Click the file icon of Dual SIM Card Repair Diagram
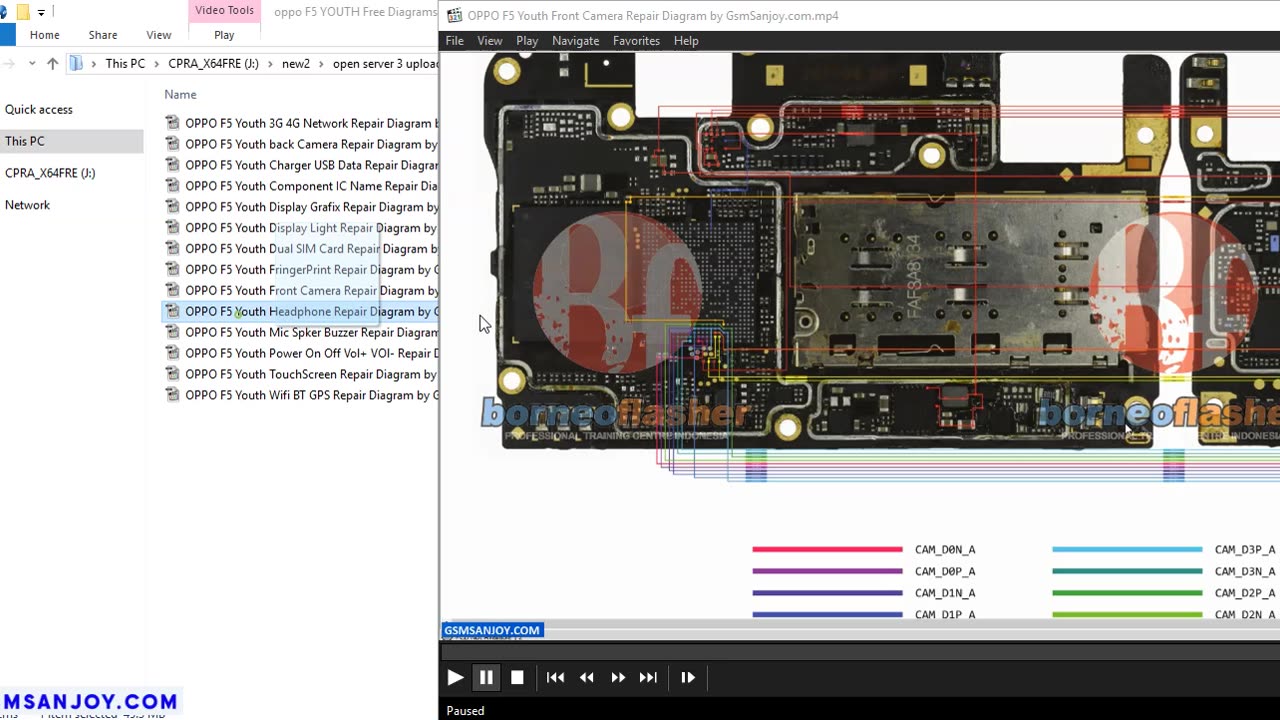 pos(173,249)
